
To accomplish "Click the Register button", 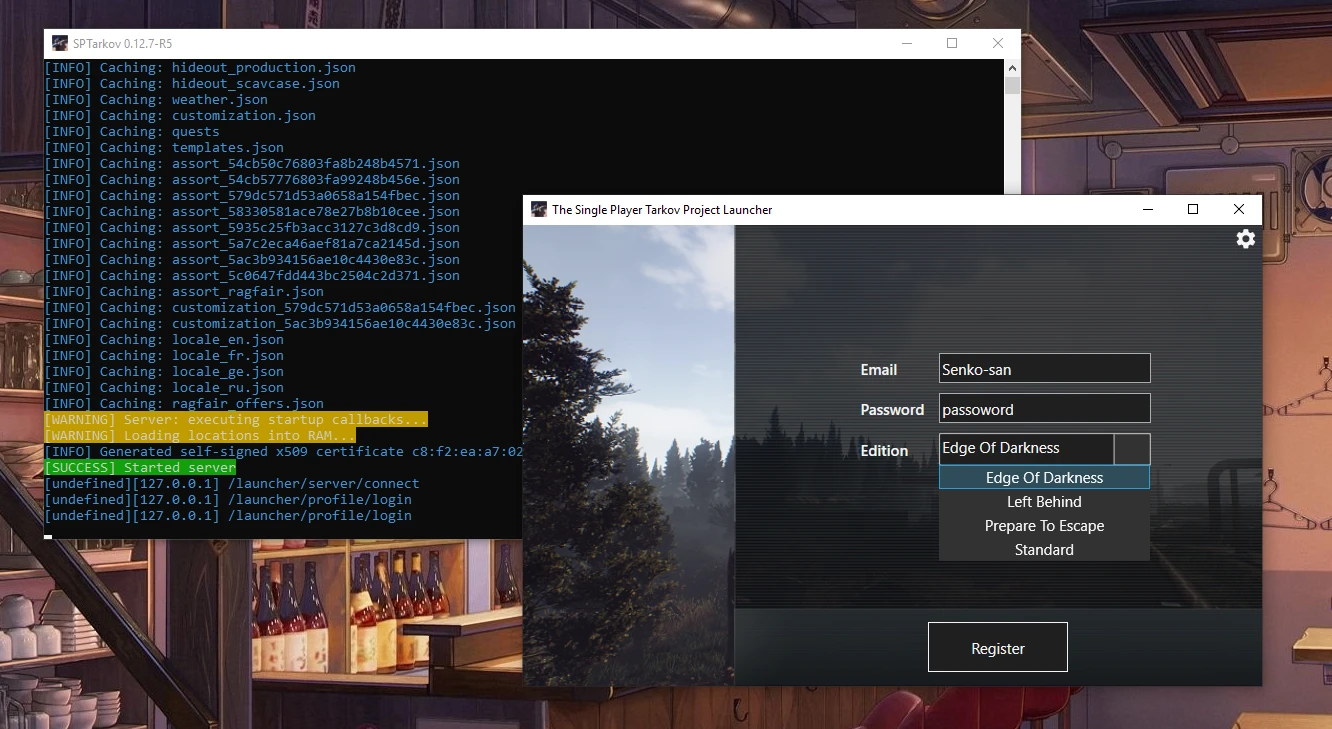I will click(998, 647).
